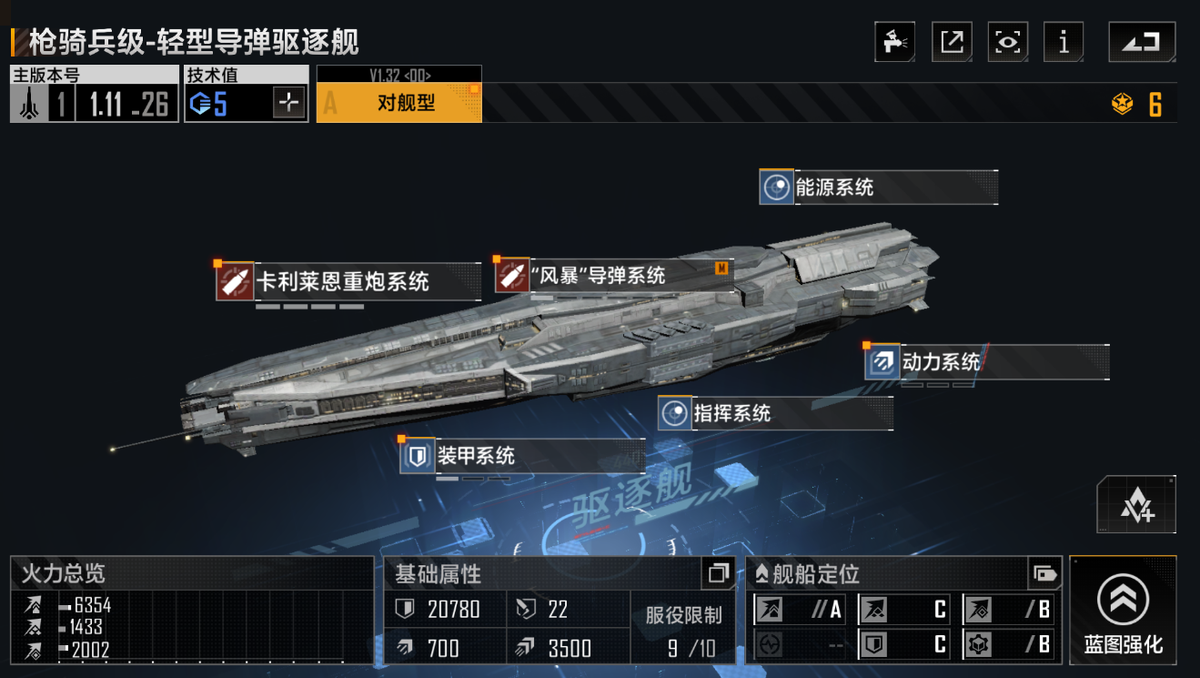The width and height of the screenshot is (1200, 678).
Task: Toggle the eye view-mode icon
Action: tap(1007, 42)
